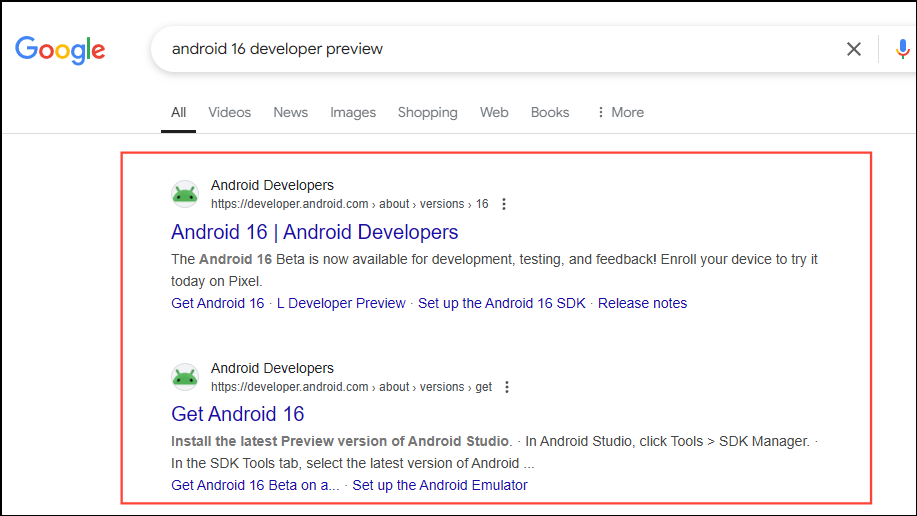Click the second result's URL breadcrumb ending in get
The image size is (917, 516).
351,387
